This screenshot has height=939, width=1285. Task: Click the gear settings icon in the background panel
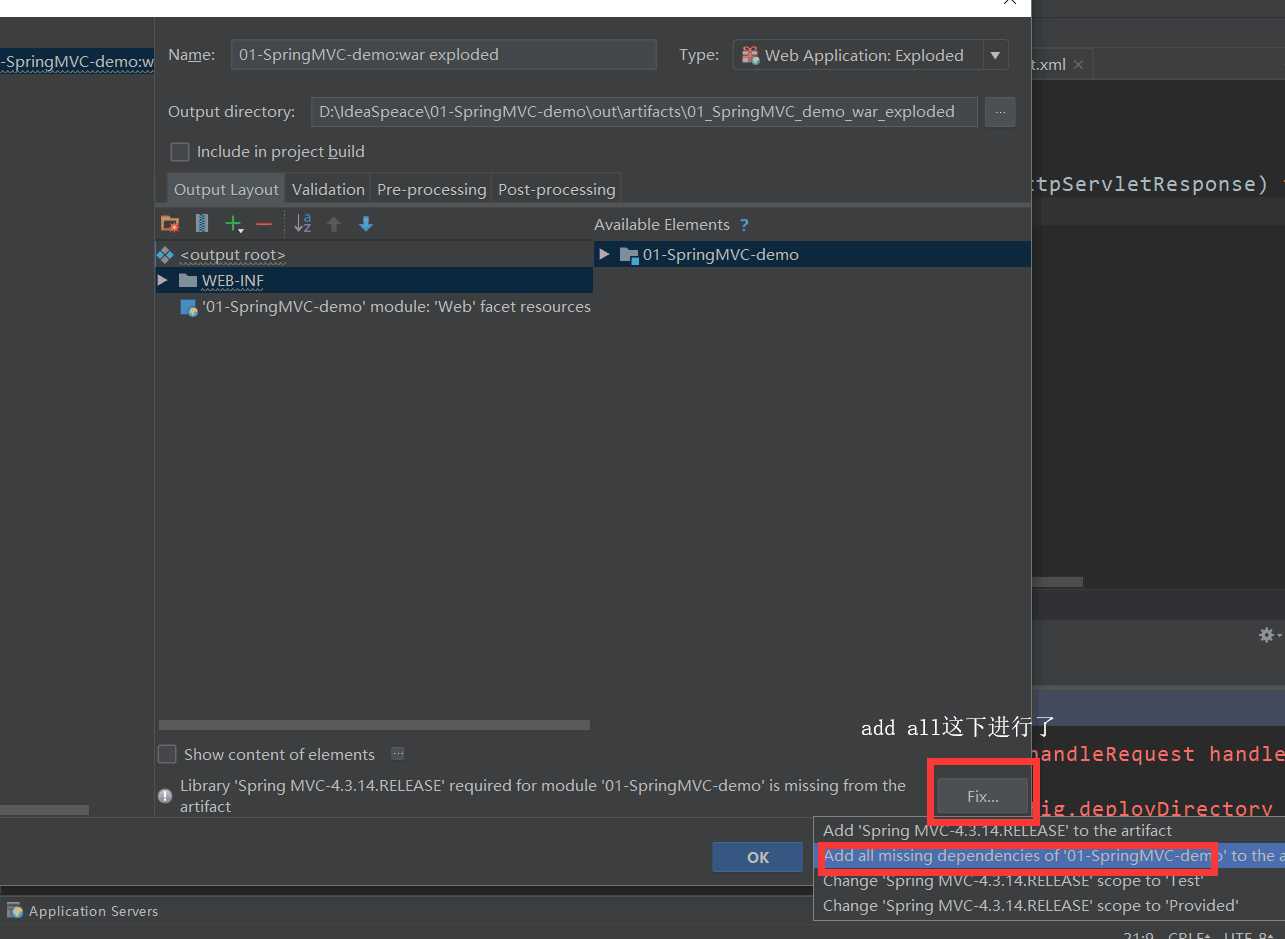[1267, 634]
